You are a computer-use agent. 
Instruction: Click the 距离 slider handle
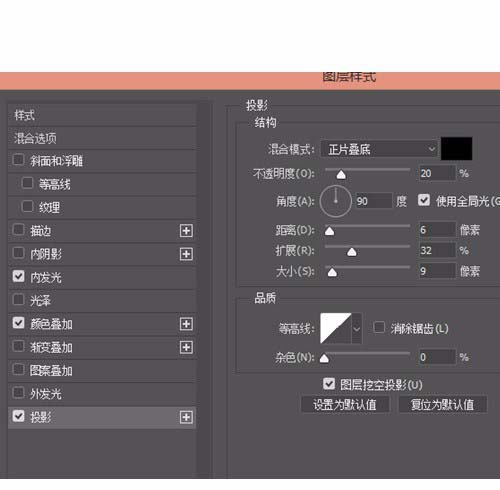(329, 231)
